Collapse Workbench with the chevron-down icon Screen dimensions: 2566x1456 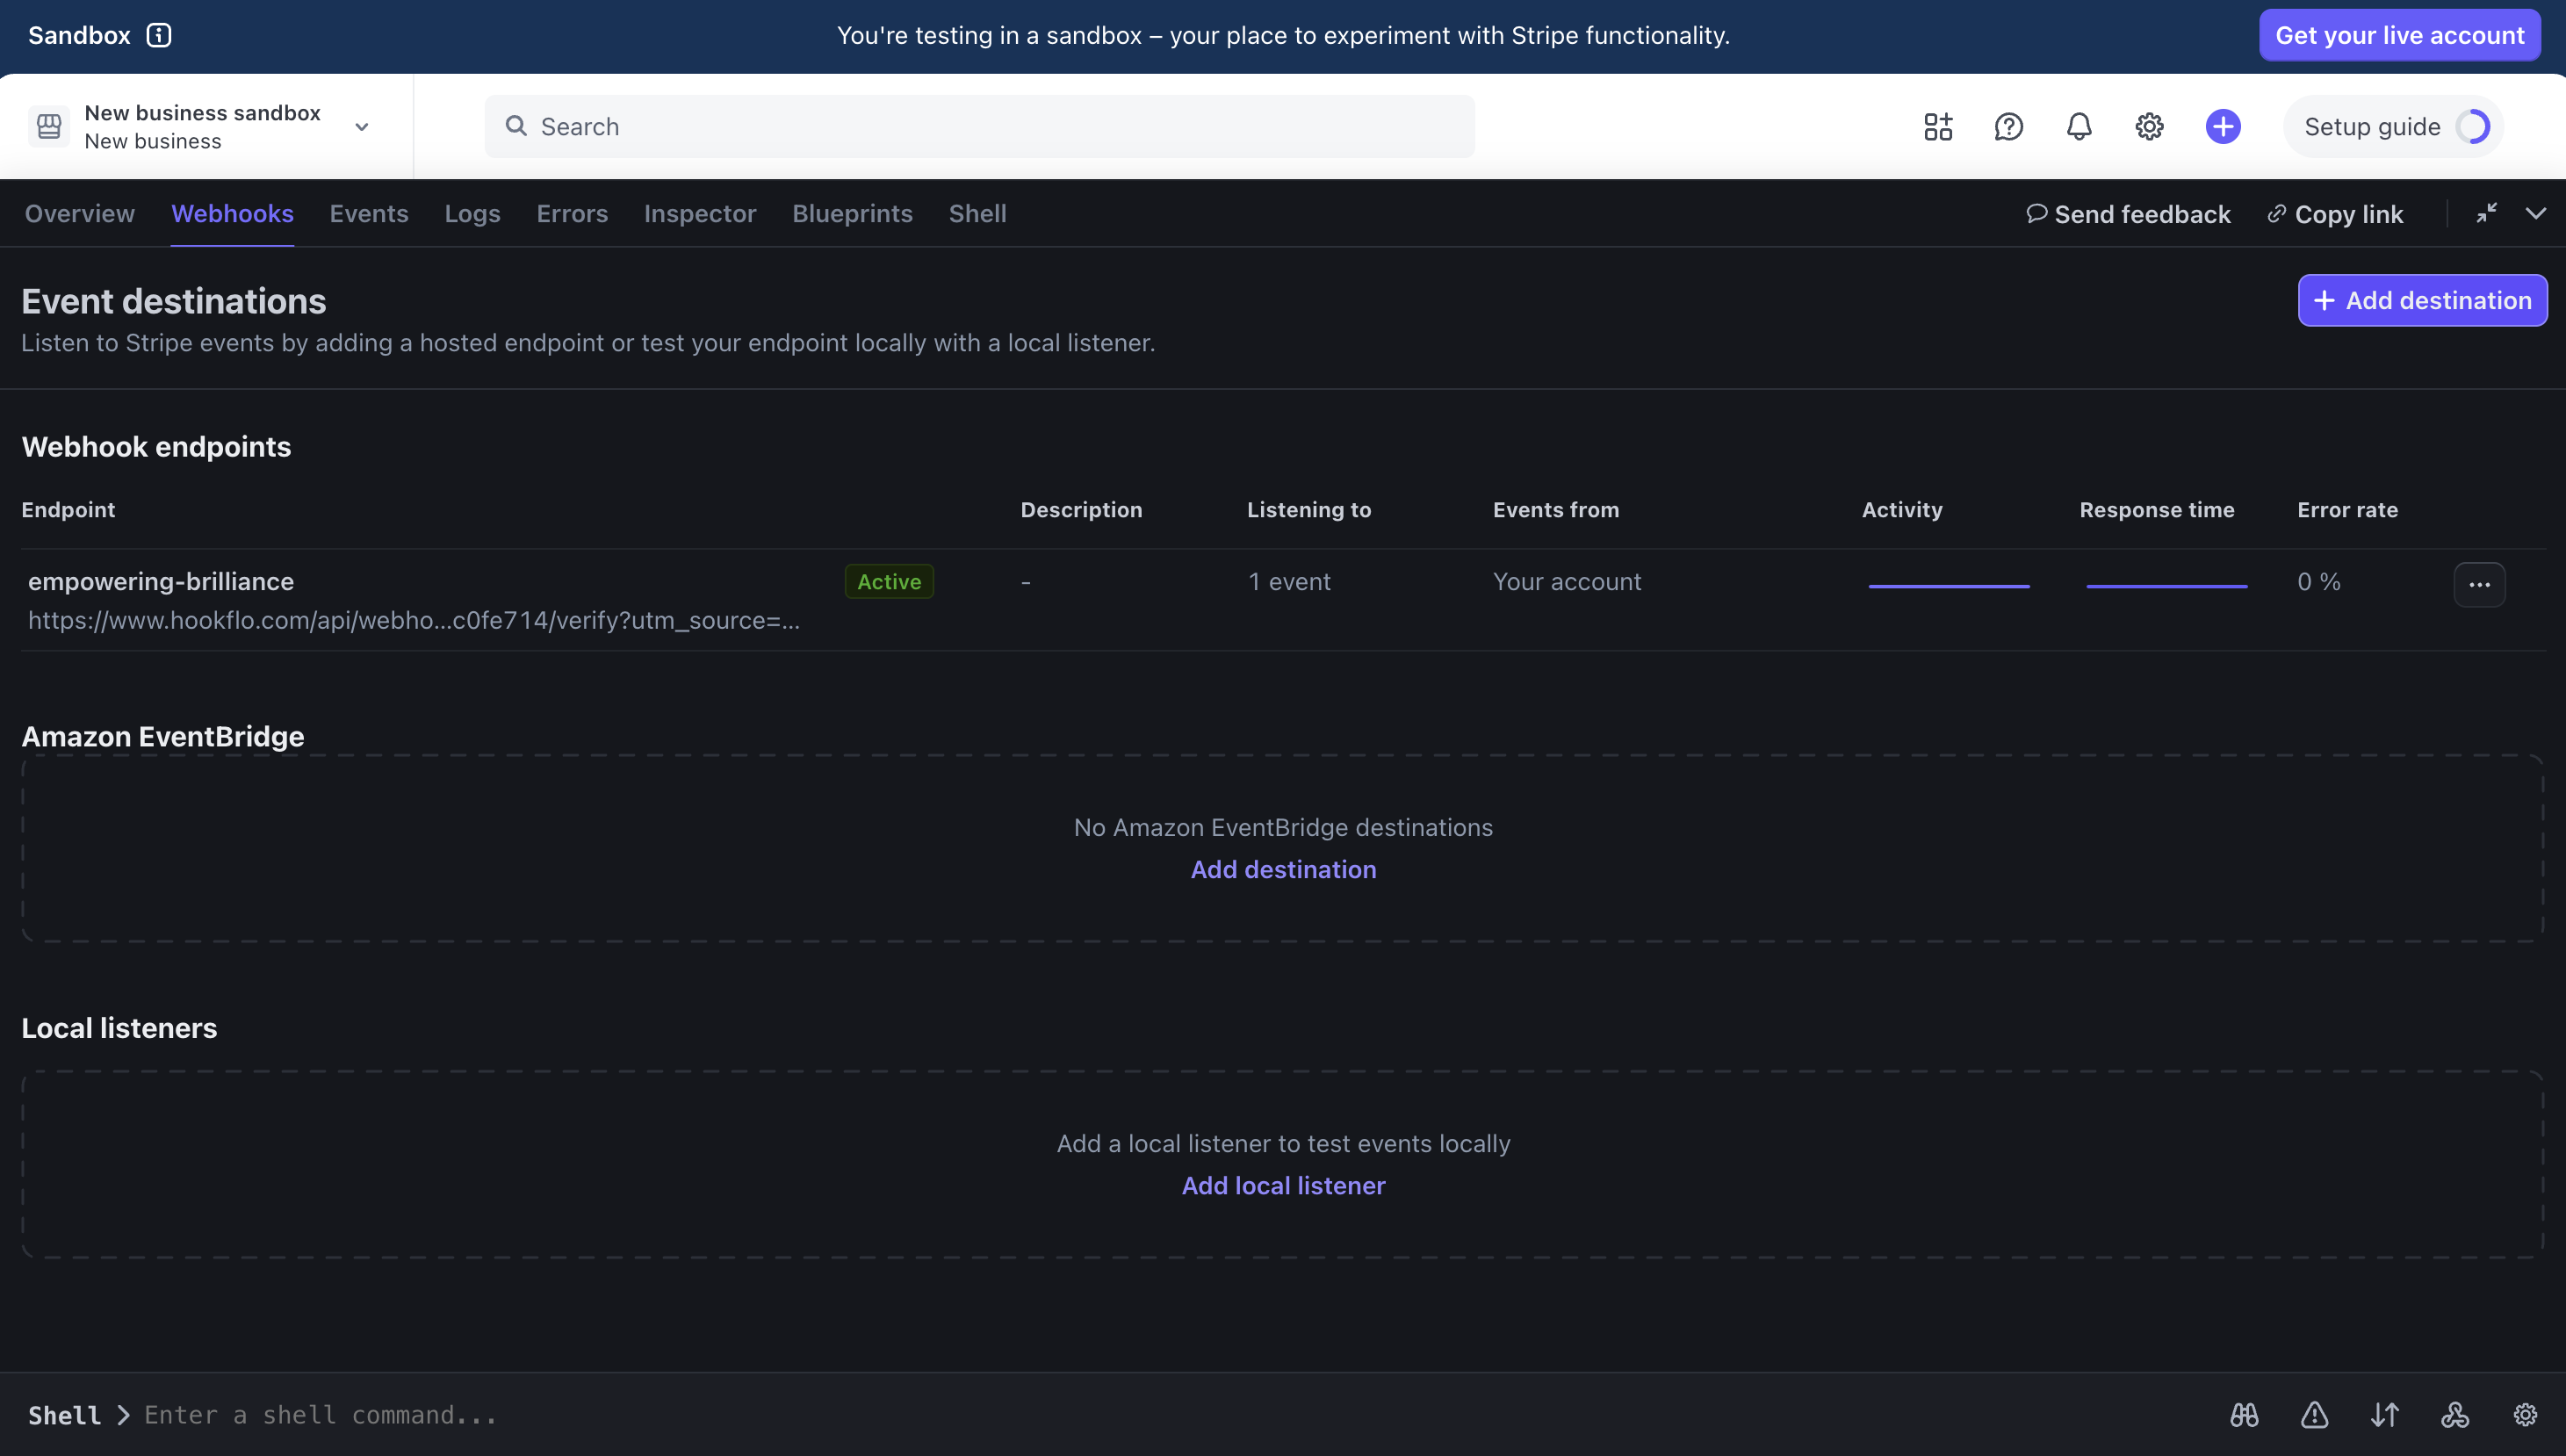click(x=2535, y=213)
